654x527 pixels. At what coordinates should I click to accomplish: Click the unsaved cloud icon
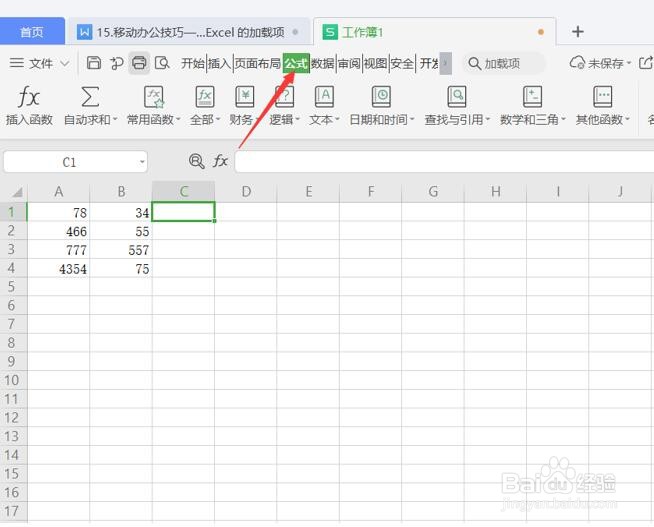coord(577,63)
